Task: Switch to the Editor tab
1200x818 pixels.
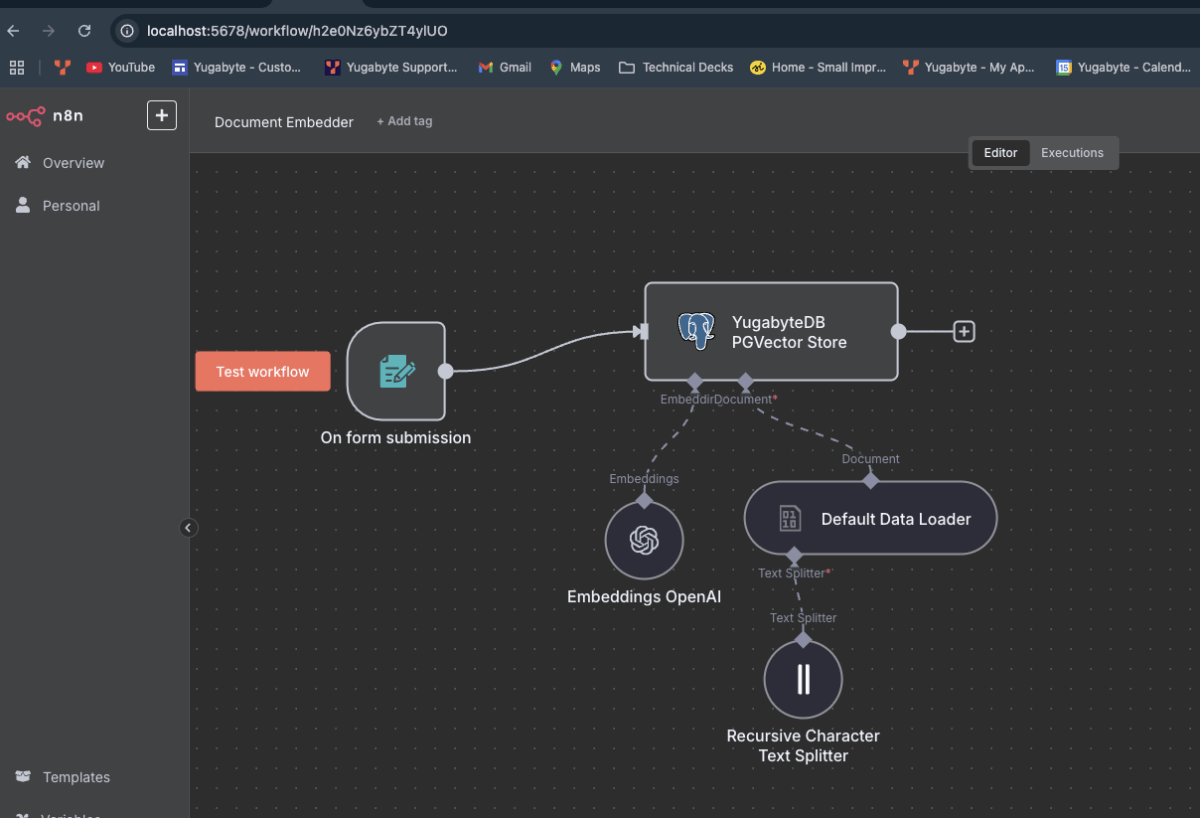Action: pyautogui.click(x=1000, y=153)
